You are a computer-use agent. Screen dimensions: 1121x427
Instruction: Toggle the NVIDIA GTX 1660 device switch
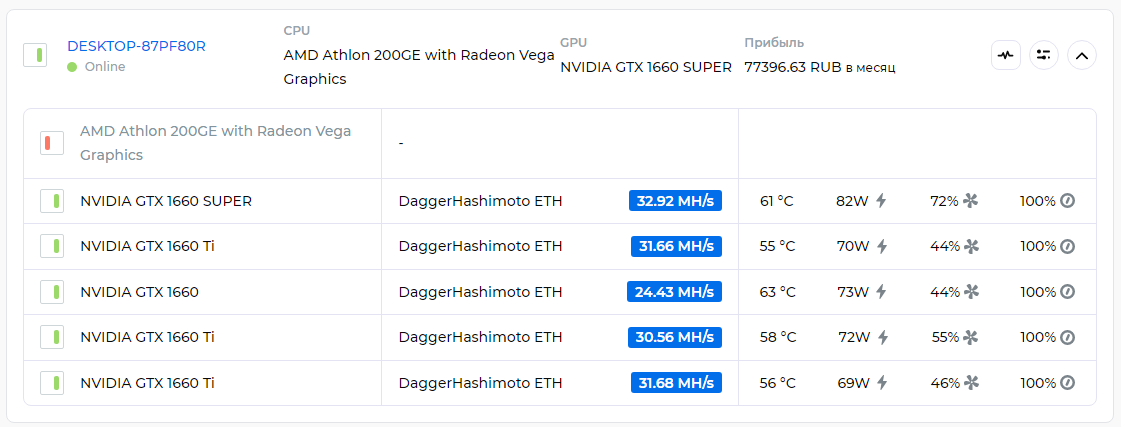pos(52,292)
